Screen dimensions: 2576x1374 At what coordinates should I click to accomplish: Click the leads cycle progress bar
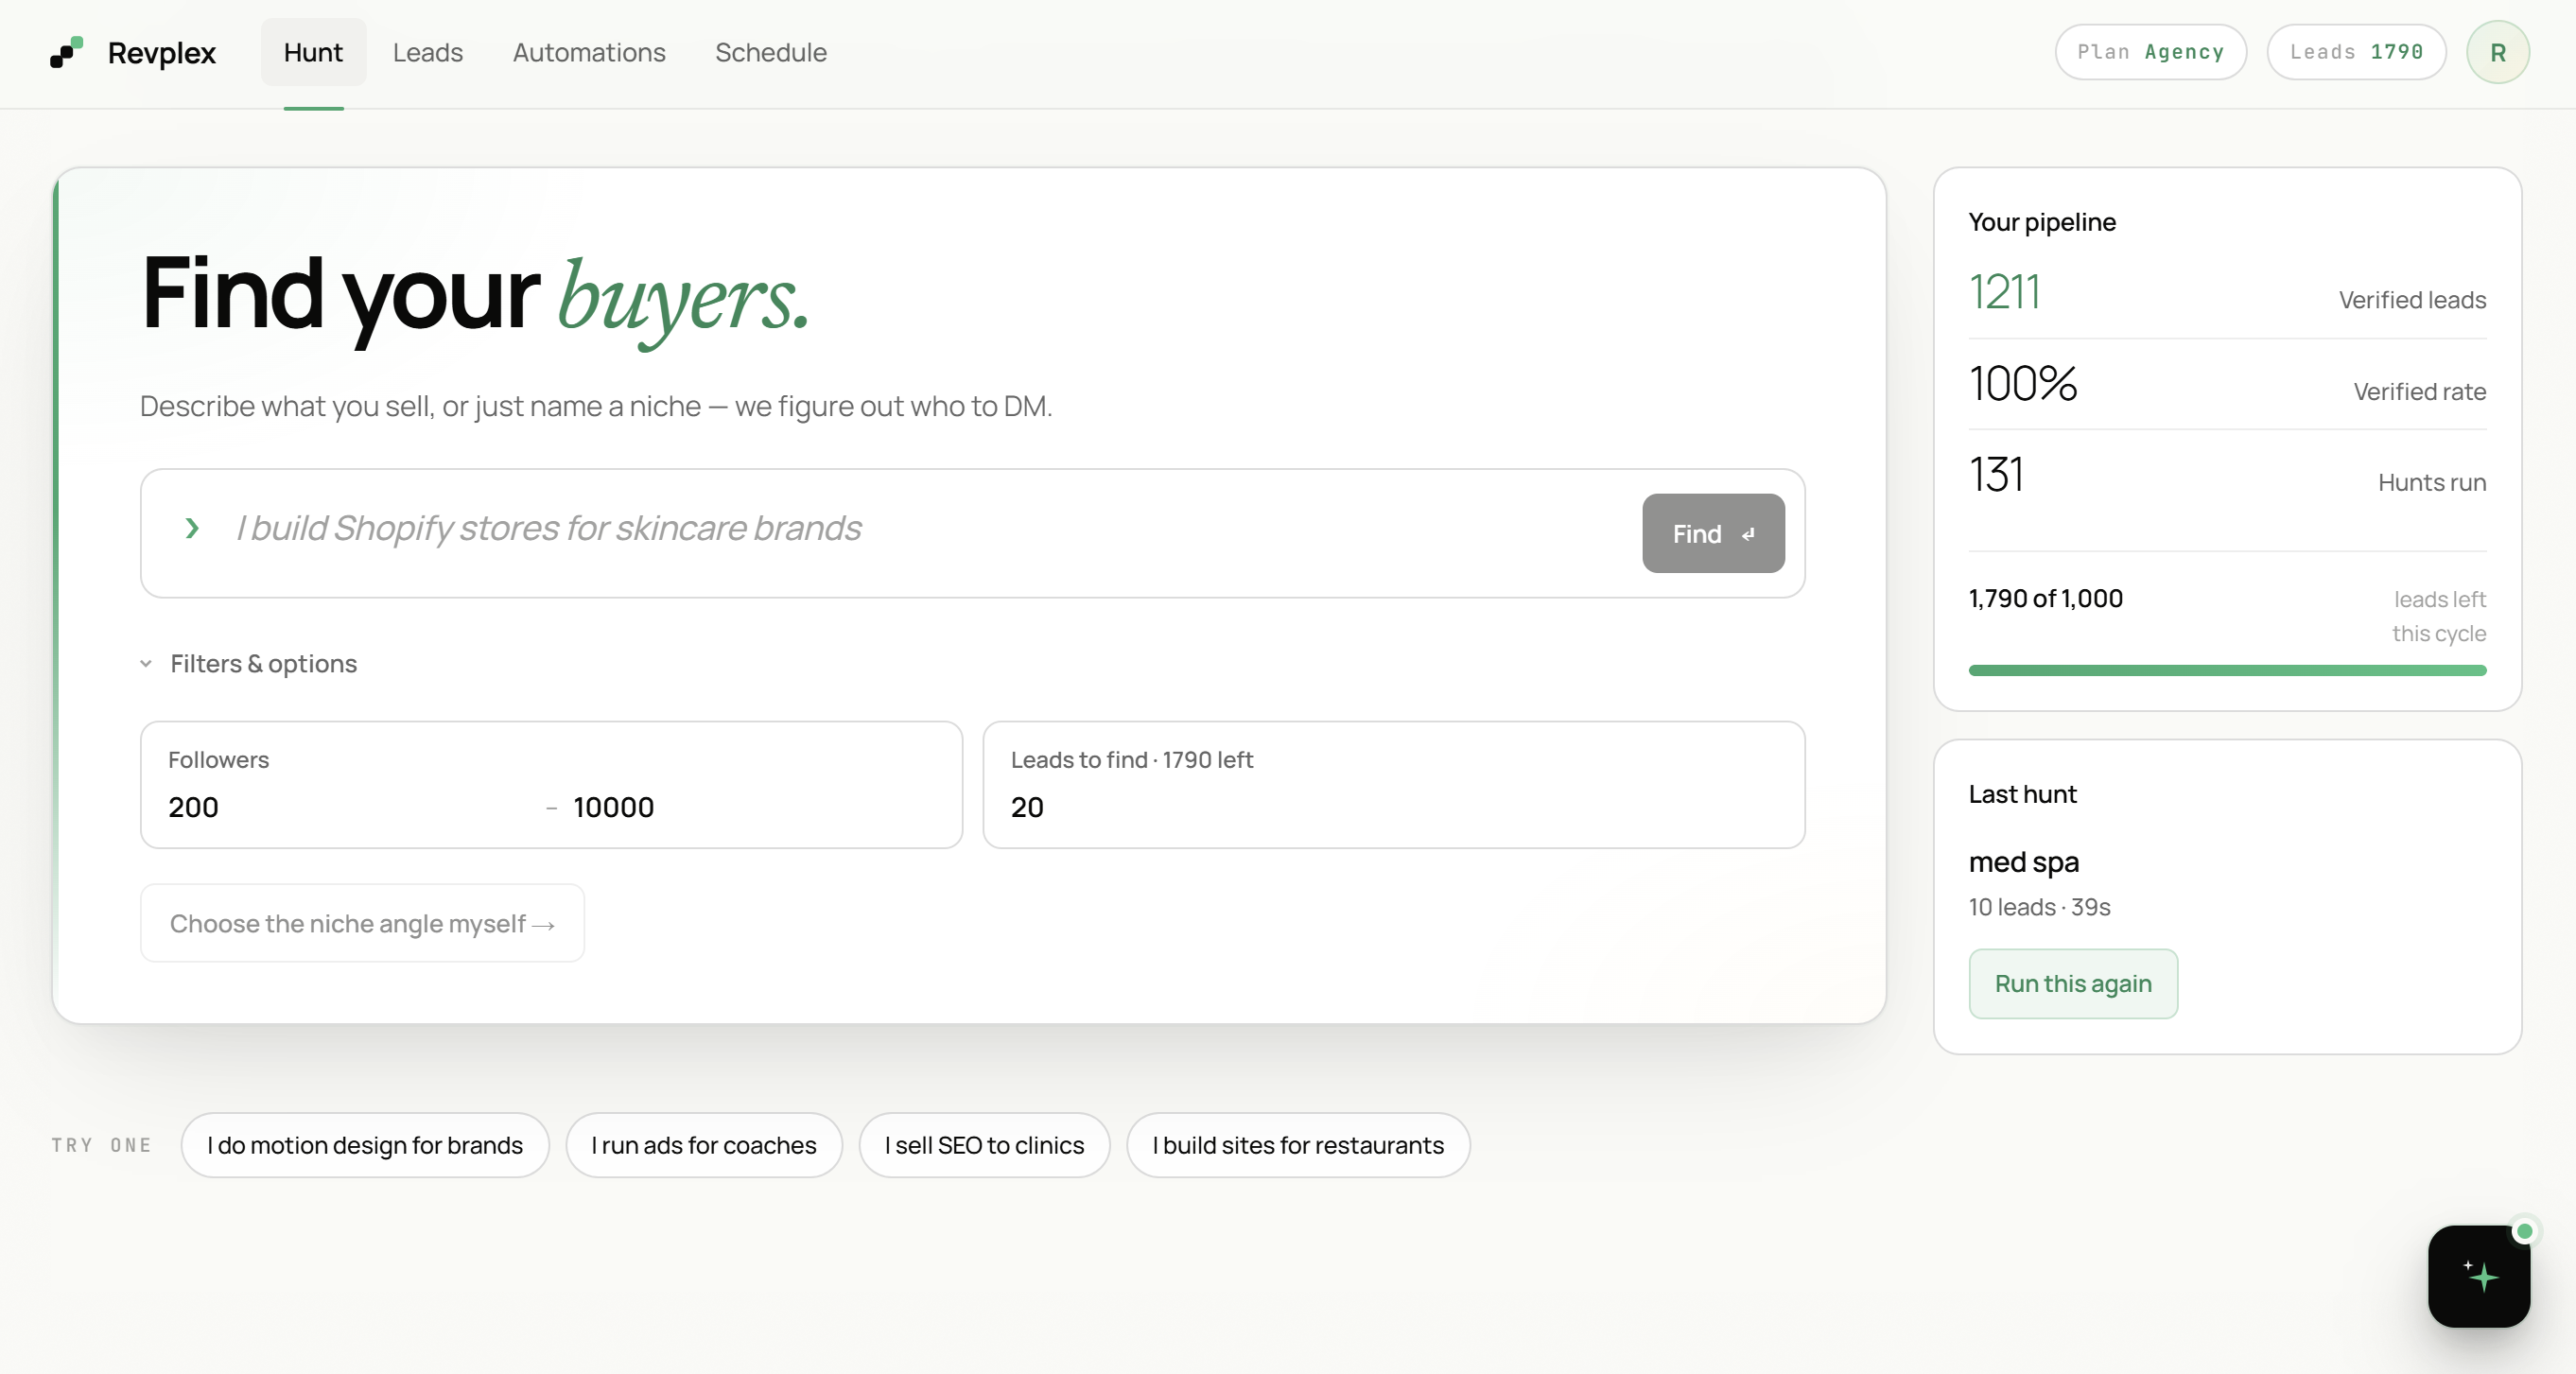pos(2227,670)
